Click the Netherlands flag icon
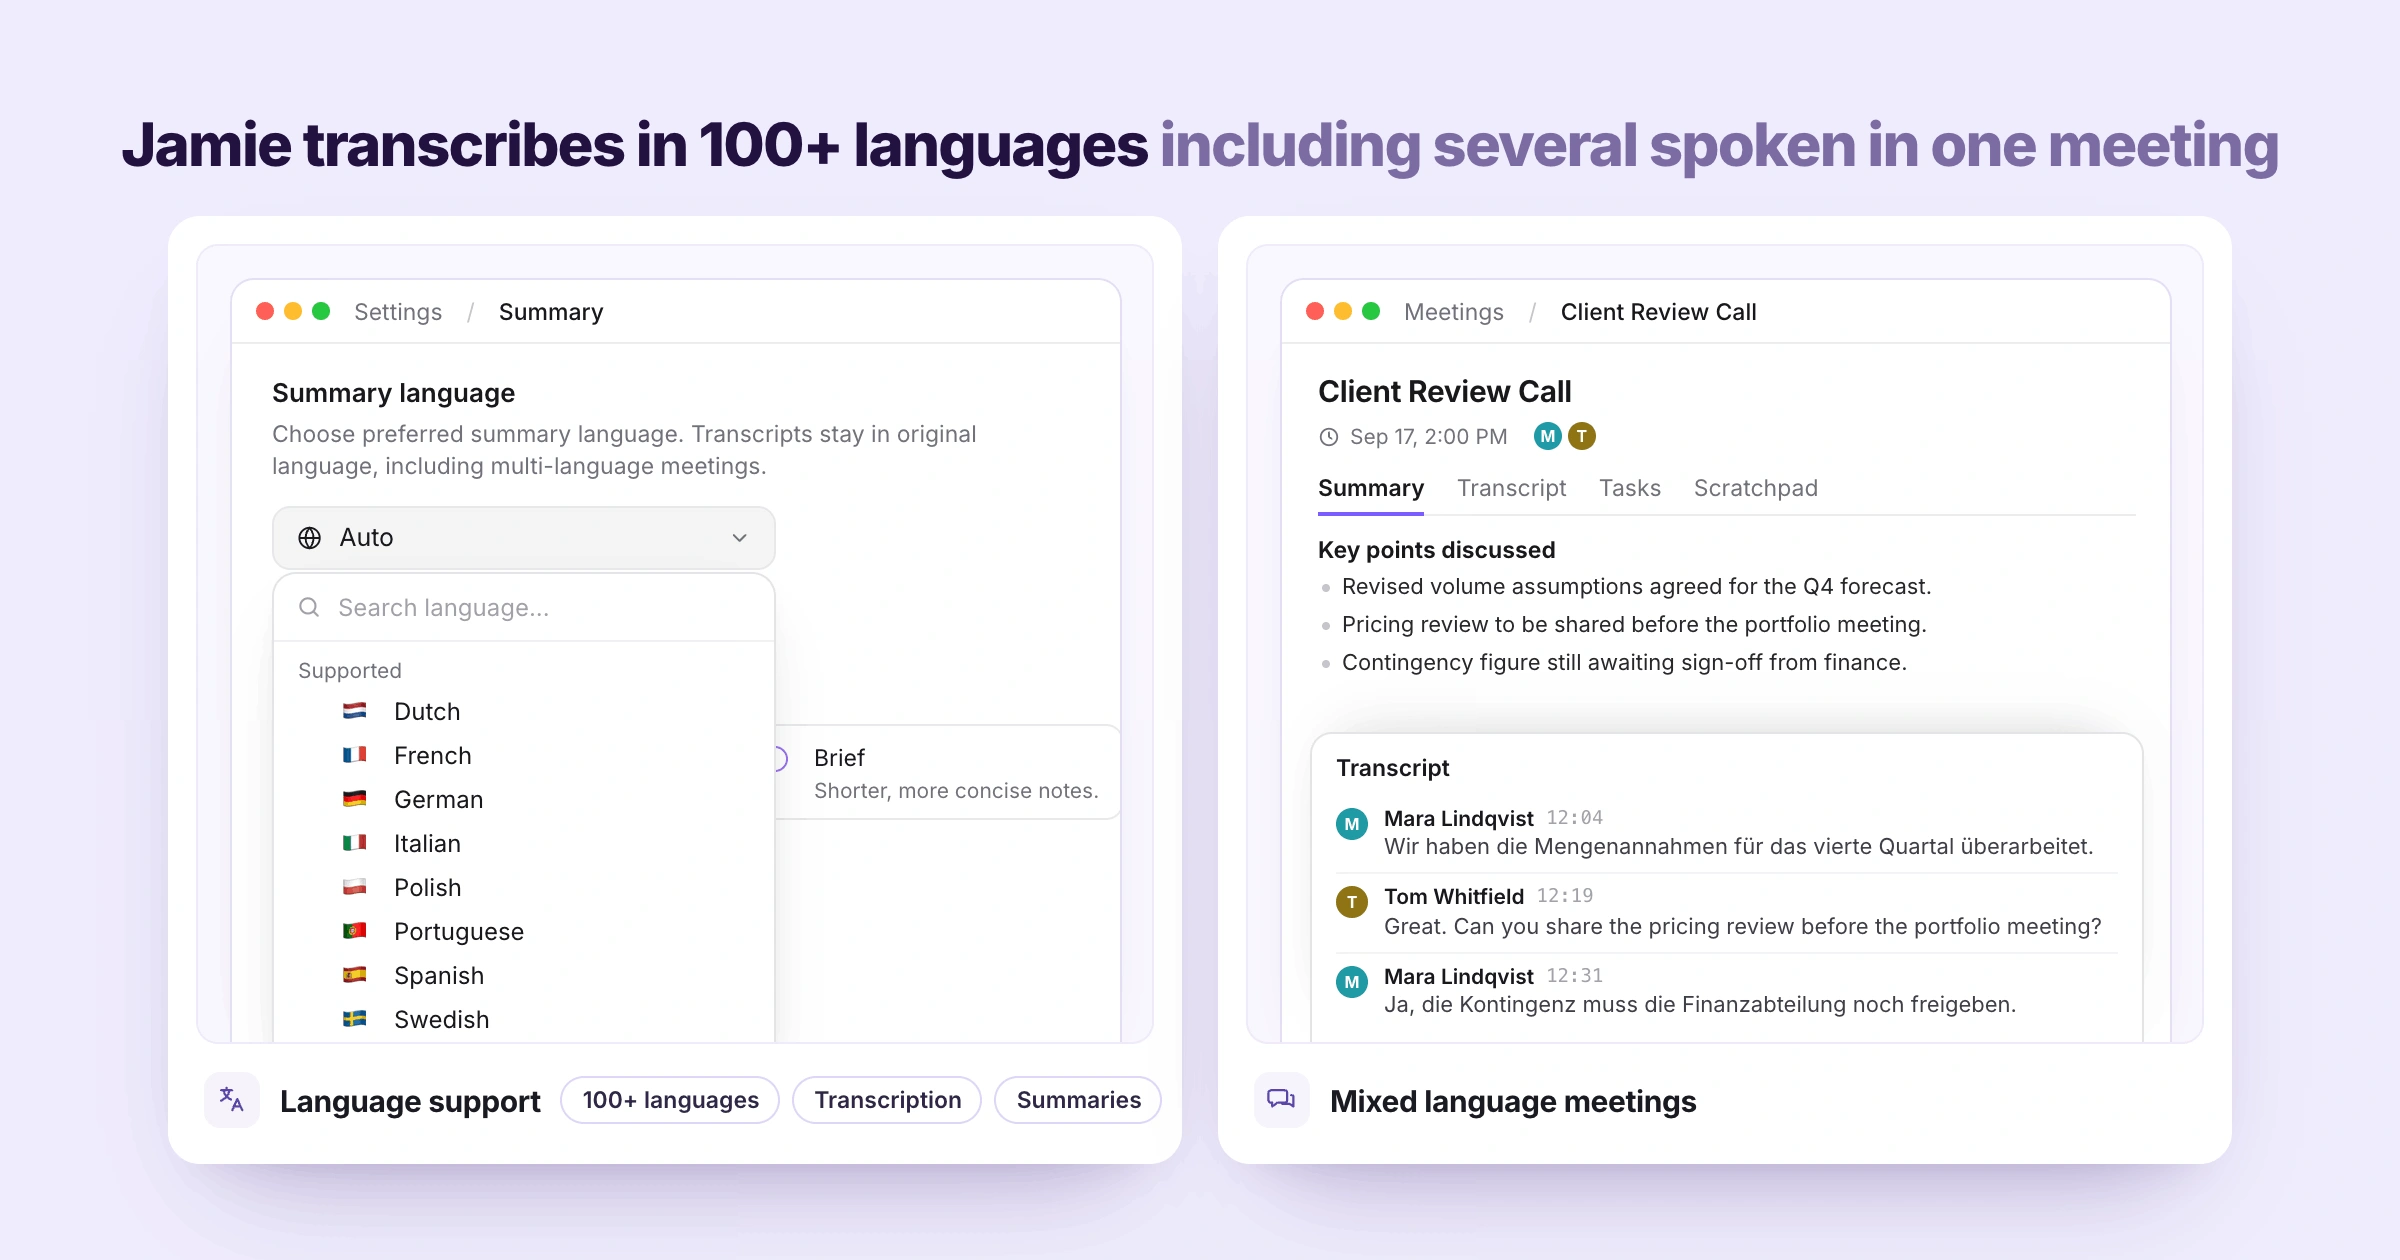2400x1260 pixels. [354, 711]
